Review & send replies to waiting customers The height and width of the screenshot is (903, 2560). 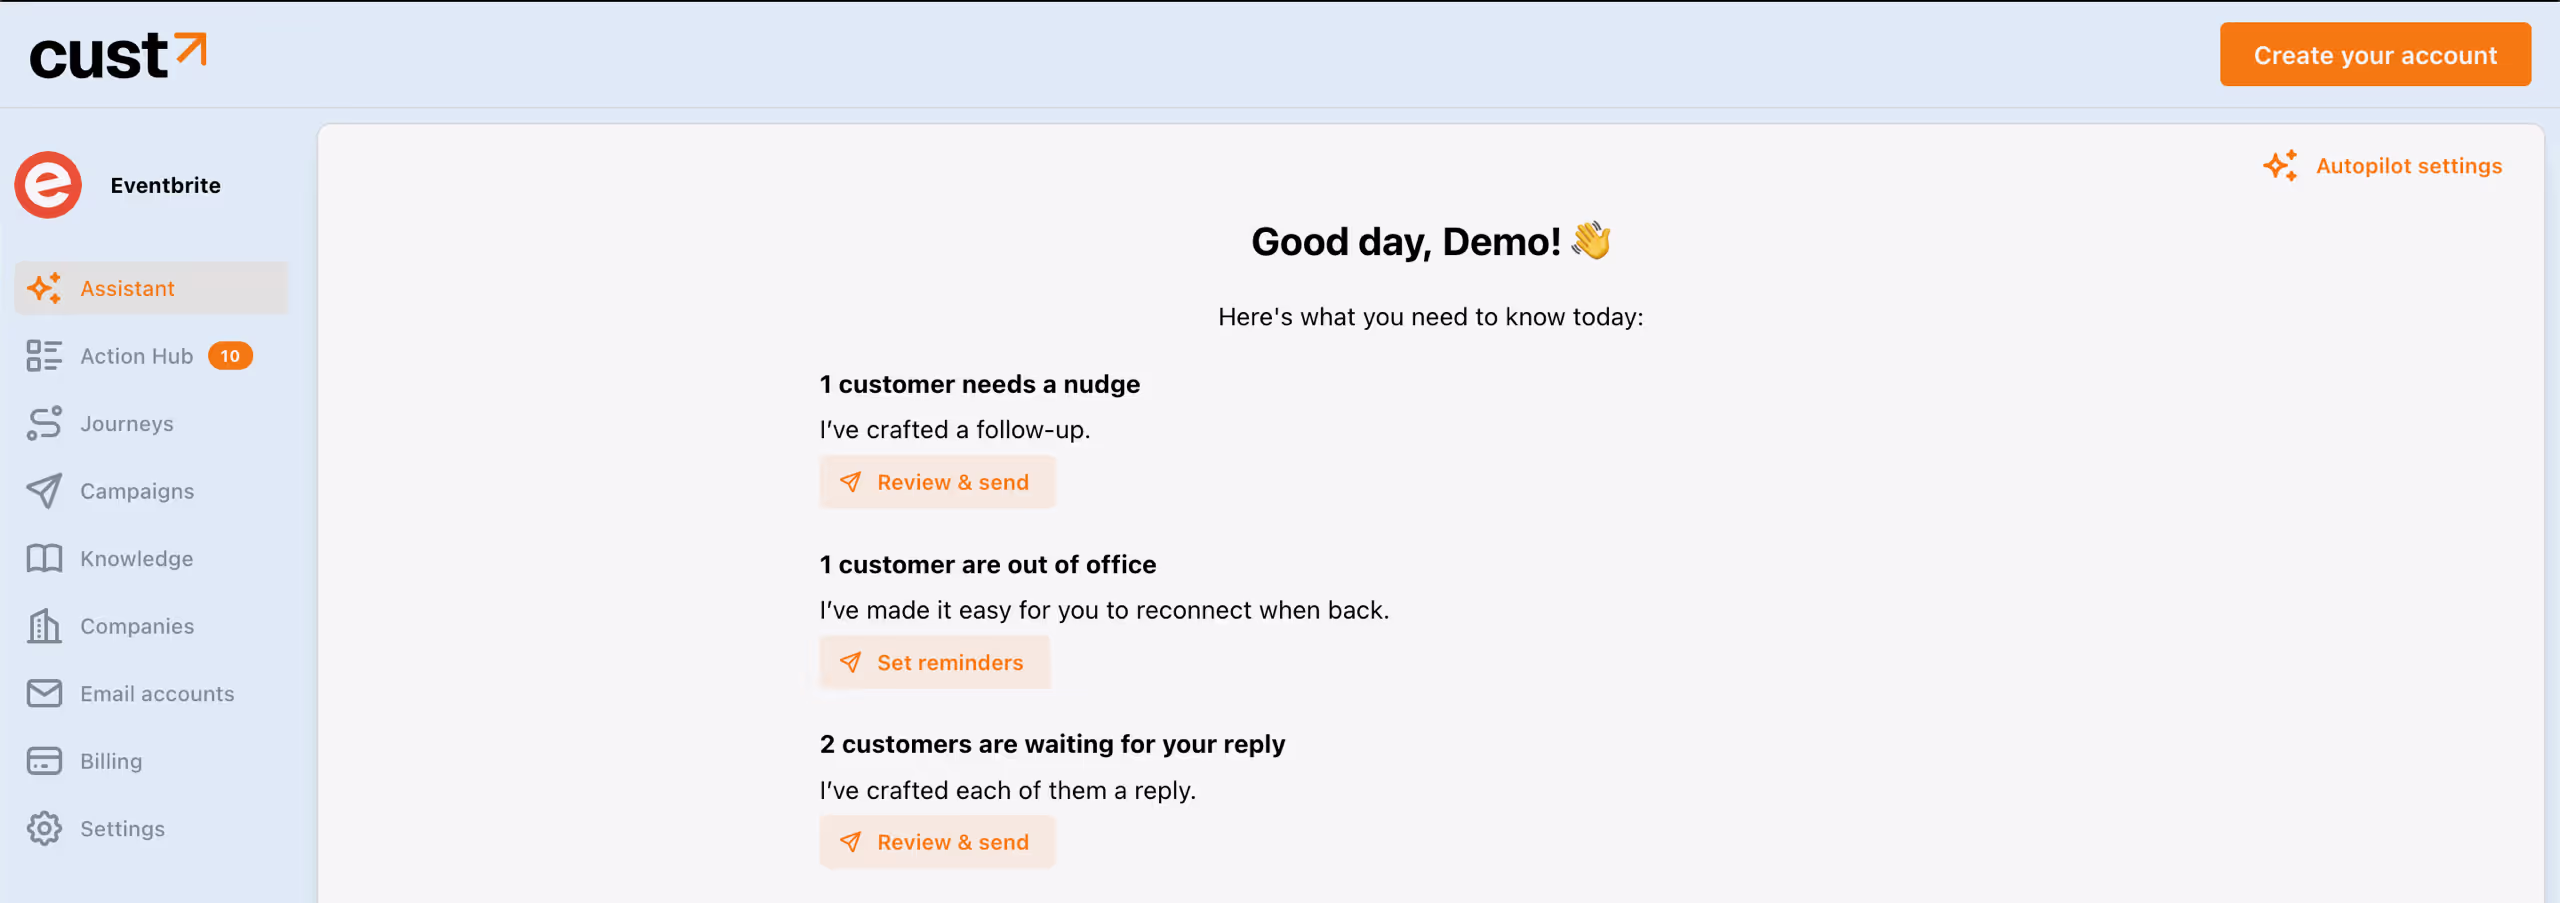pyautogui.click(x=937, y=843)
